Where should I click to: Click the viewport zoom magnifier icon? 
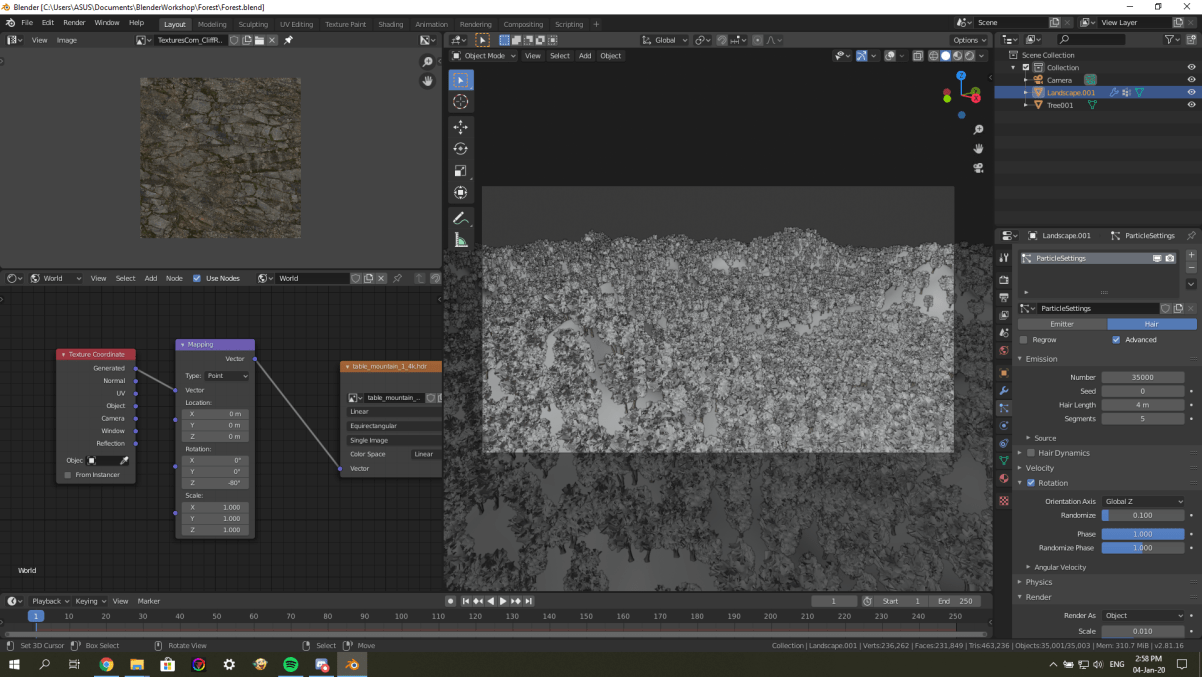pyautogui.click(x=978, y=130)
